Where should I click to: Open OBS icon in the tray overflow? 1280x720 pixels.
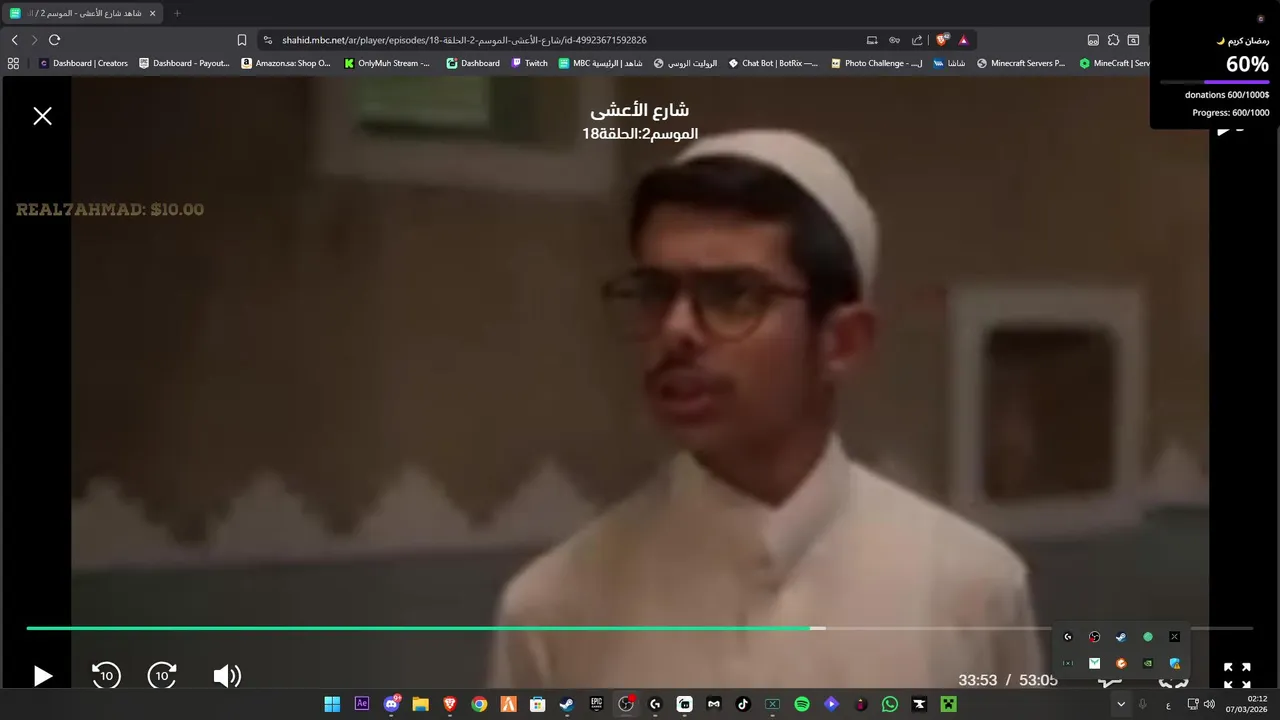point(1094,637)
